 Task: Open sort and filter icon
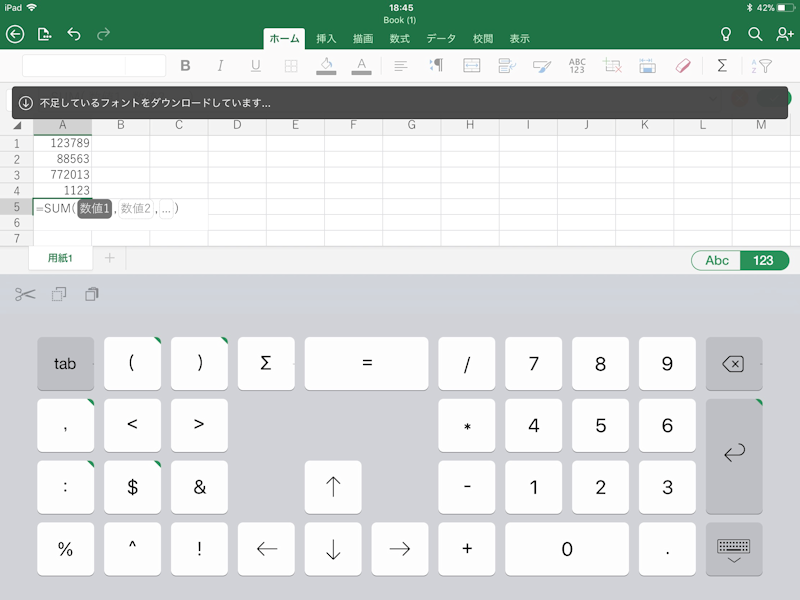[x=761, y=66]
